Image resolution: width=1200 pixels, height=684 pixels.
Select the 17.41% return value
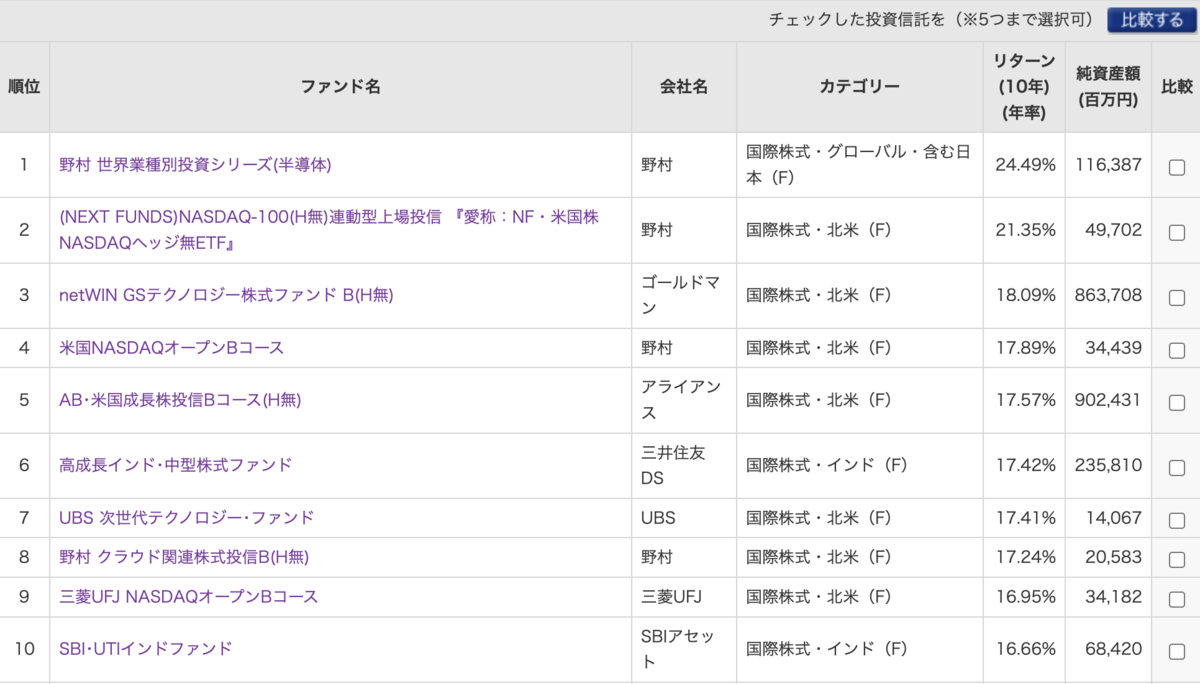[x=1025, y=518]
